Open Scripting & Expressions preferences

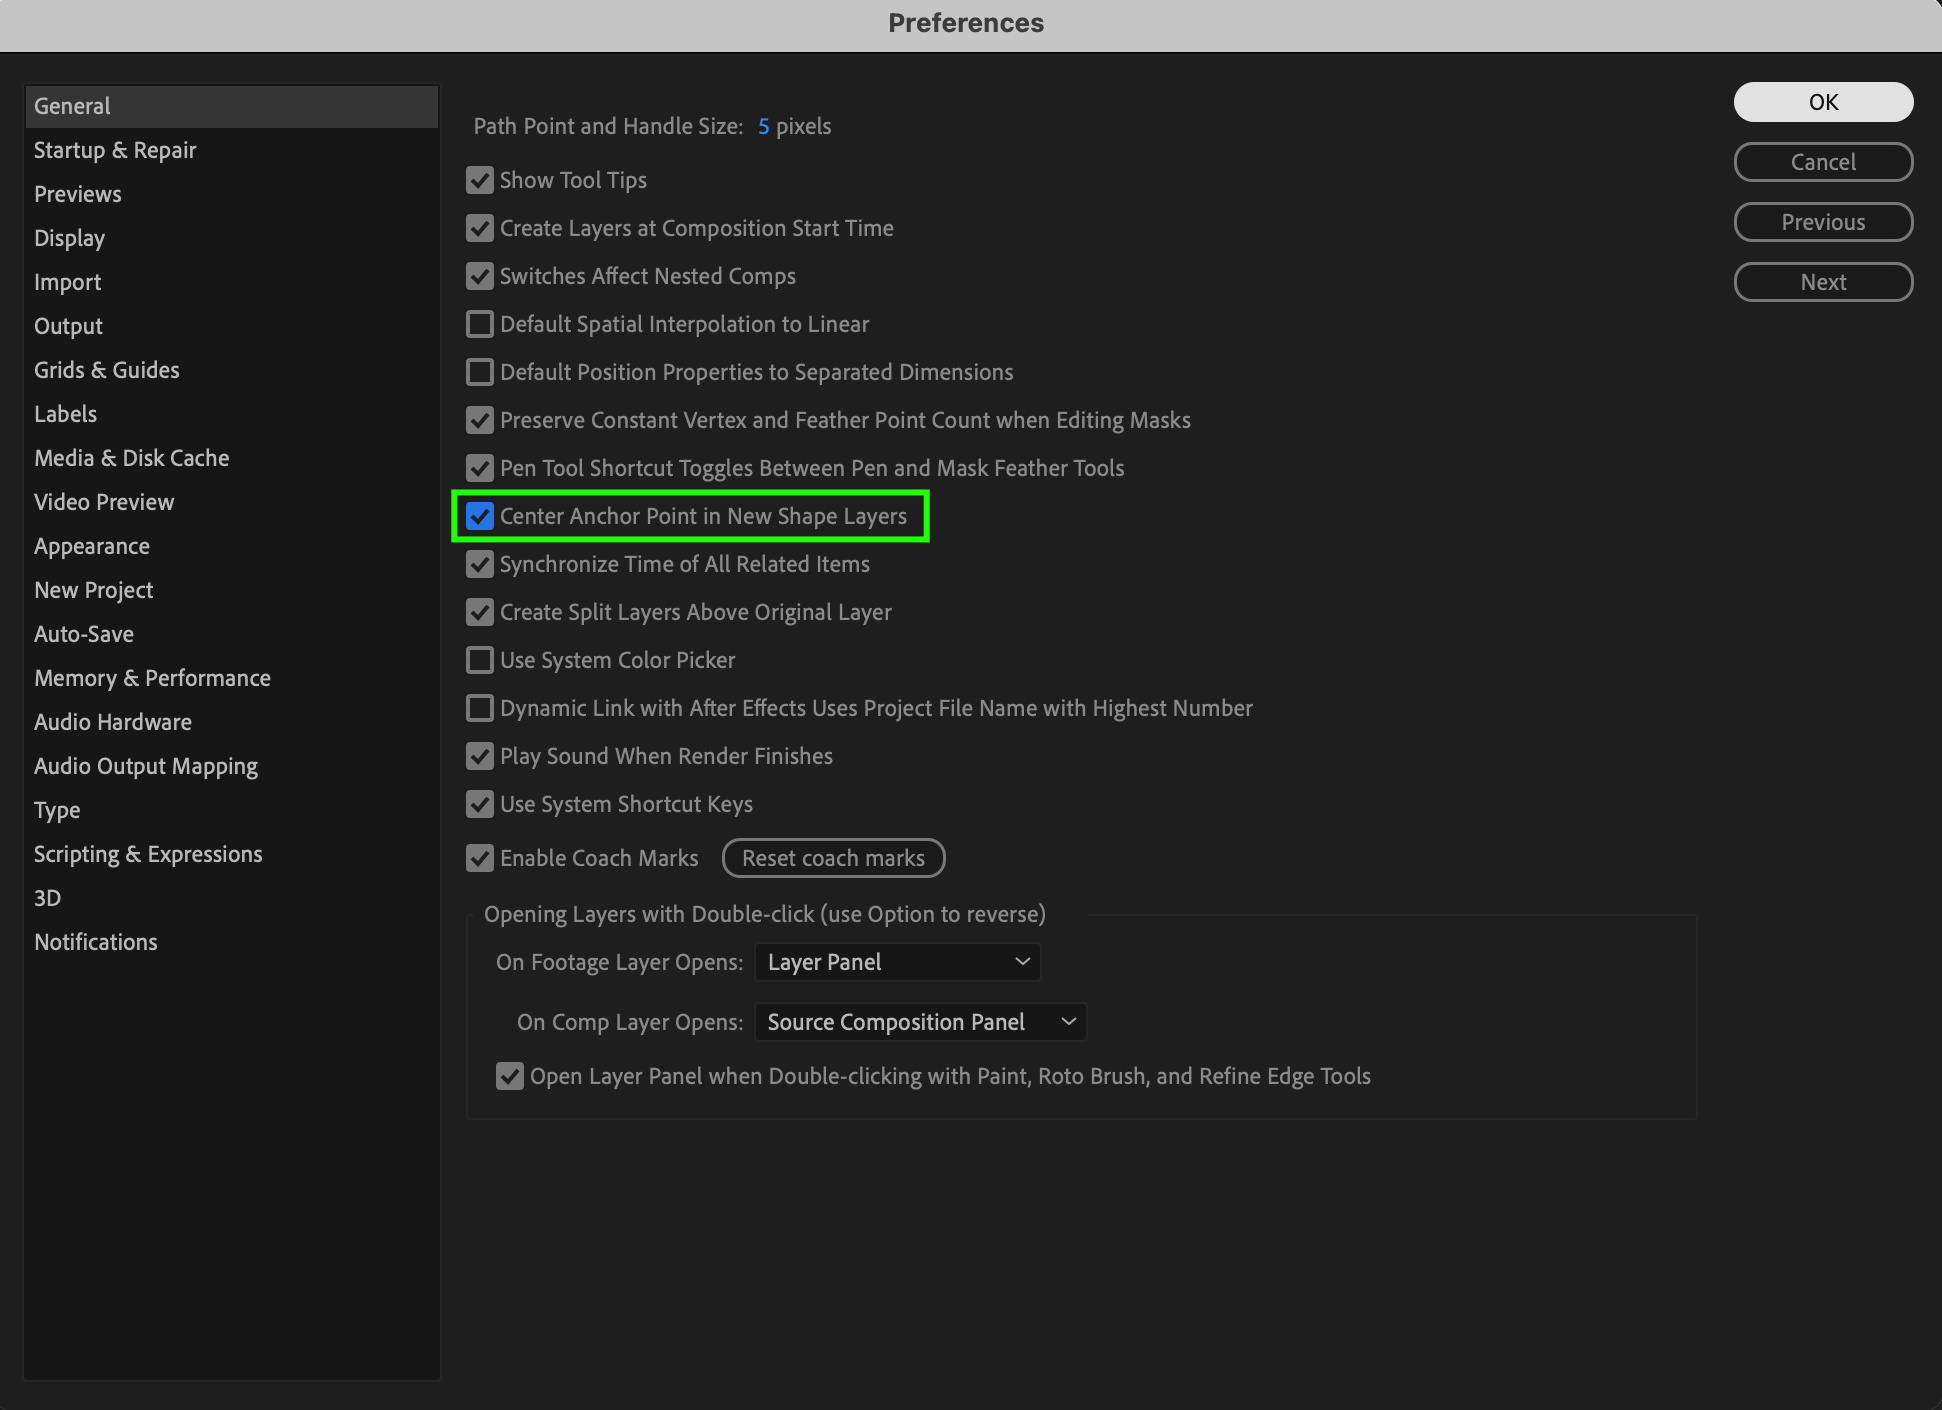click(148, 854)
